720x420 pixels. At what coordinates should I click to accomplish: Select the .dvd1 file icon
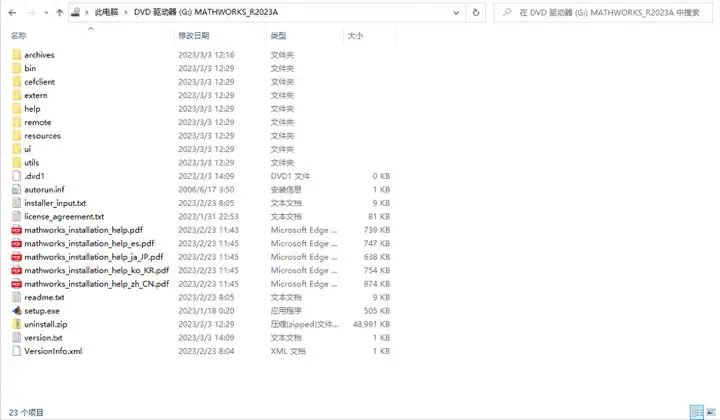coord(17,176)
